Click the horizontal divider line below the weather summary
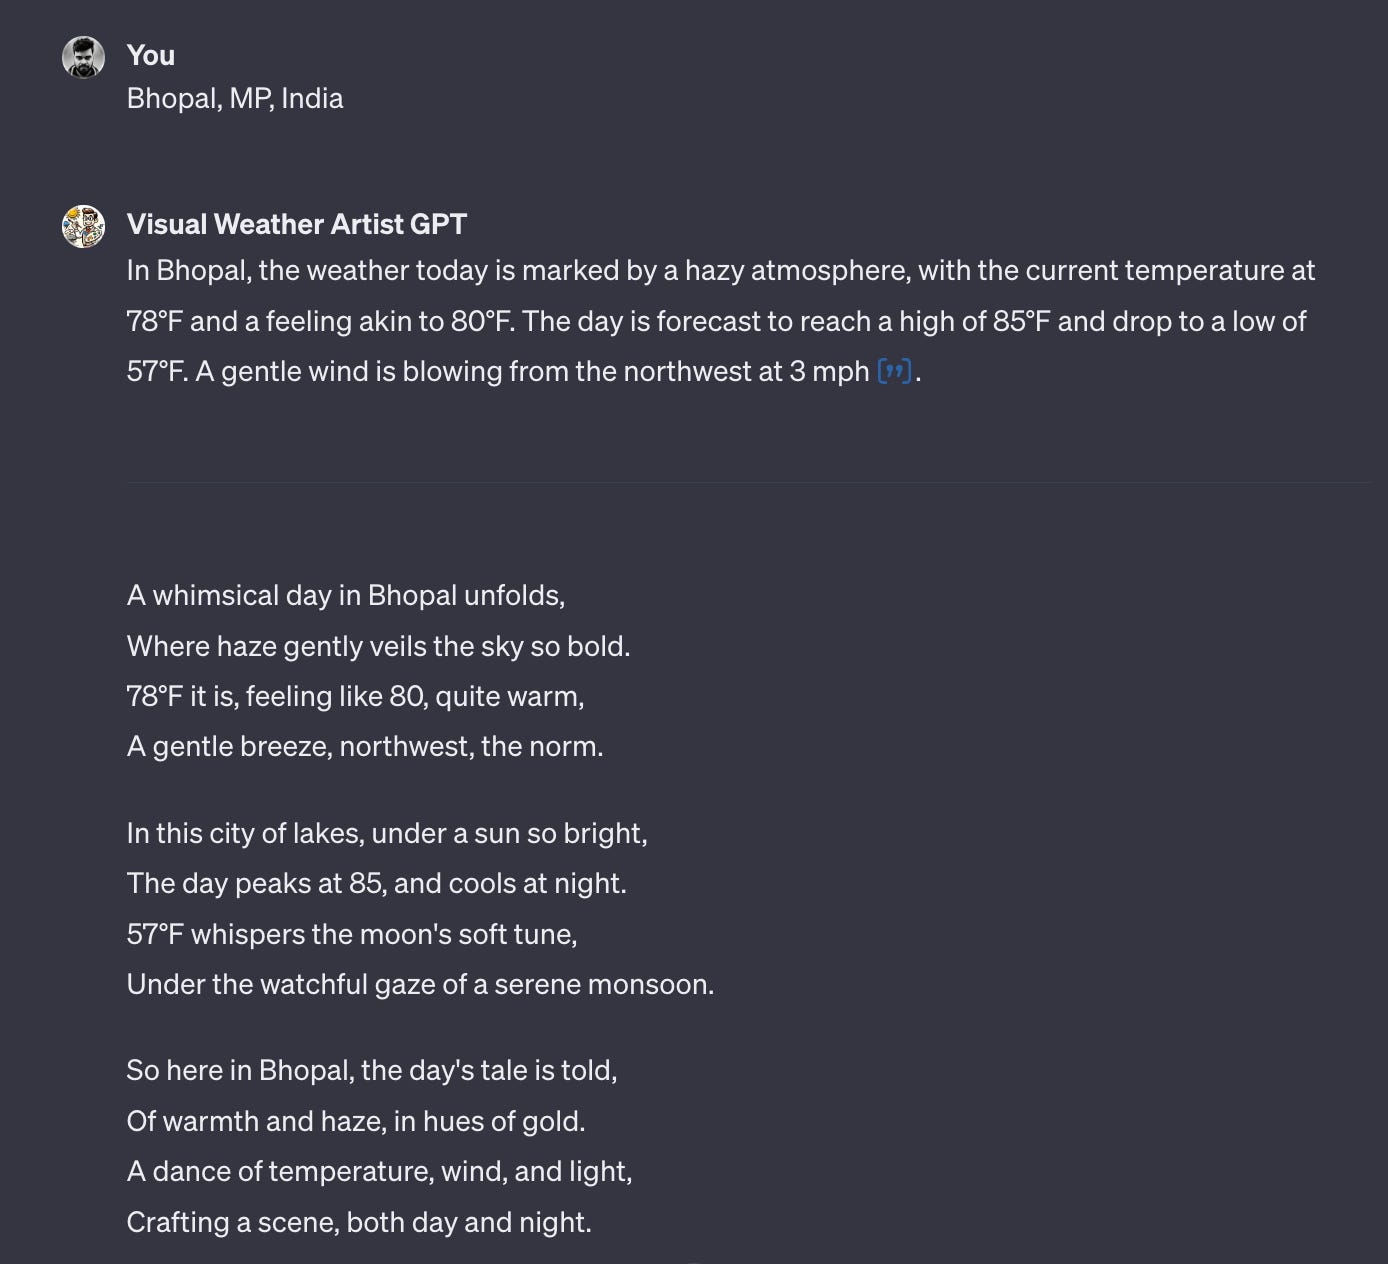The height and width of the screenshot is (1264, 1388). [749, 482]
